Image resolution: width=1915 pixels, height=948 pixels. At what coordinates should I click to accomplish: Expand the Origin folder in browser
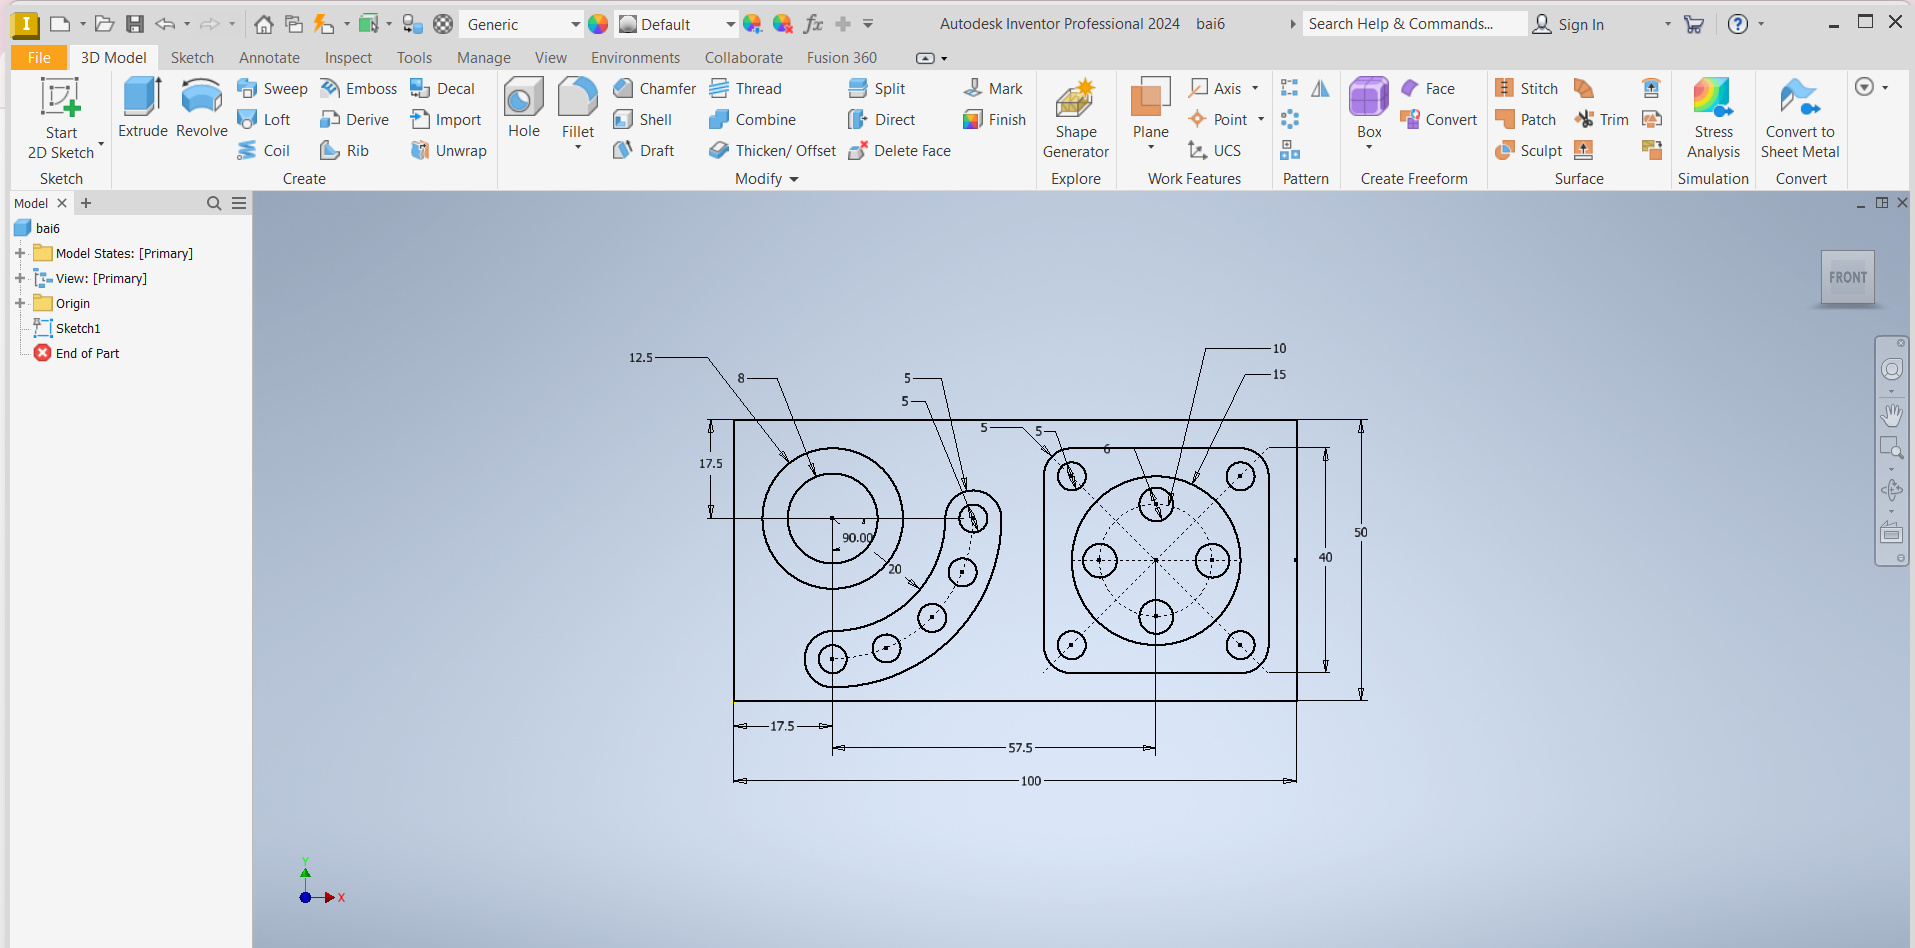pos(20,303)
